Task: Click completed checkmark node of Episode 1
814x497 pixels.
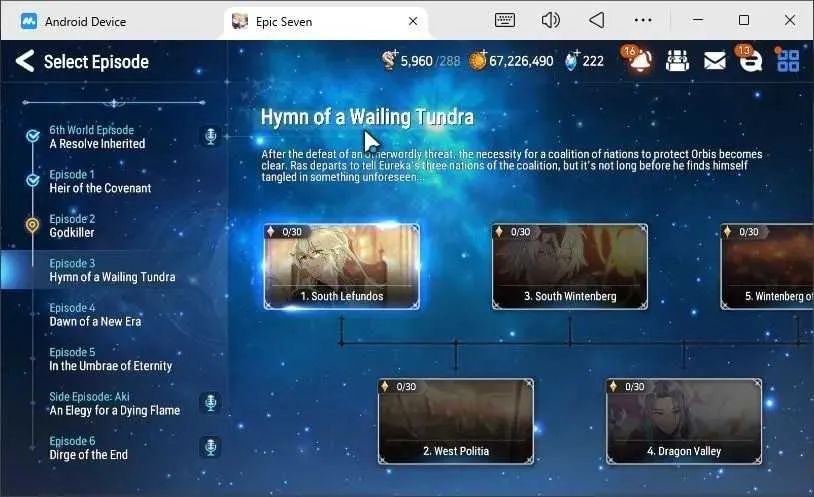Action: tap(33, 180)
